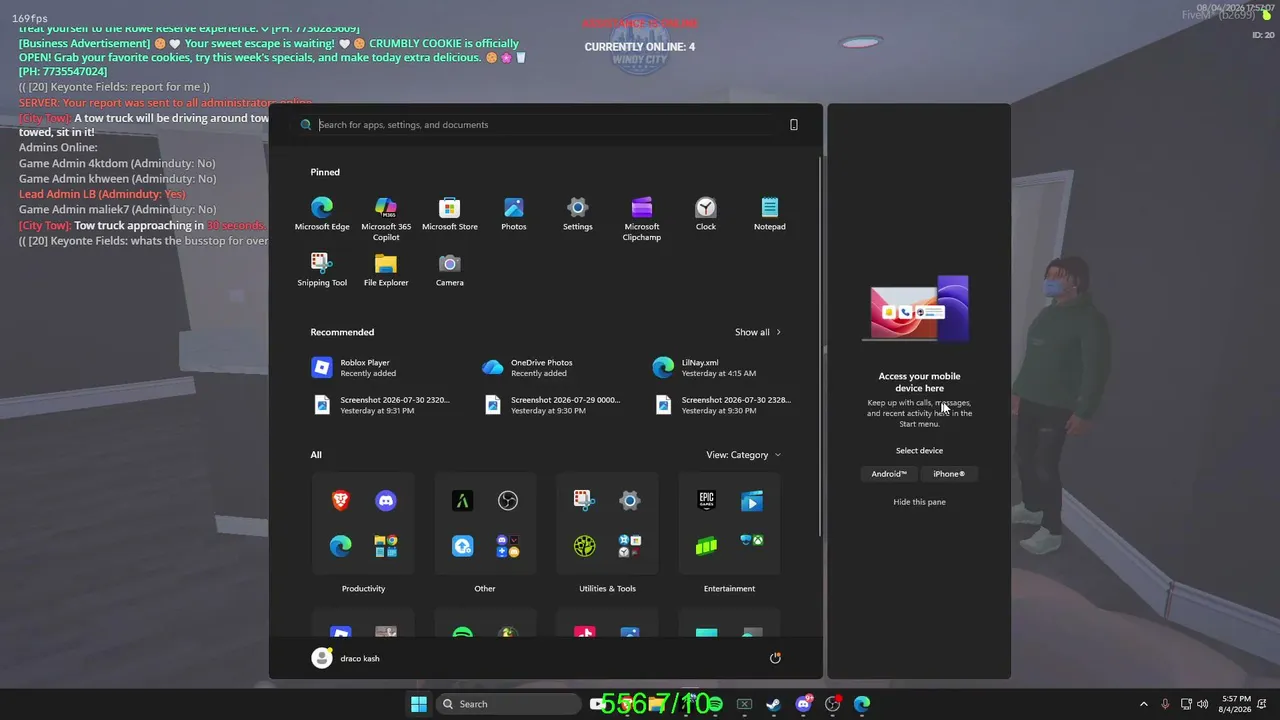Open the taskbar clock and date
The image size is (1280, 720).
(1236, 704)
